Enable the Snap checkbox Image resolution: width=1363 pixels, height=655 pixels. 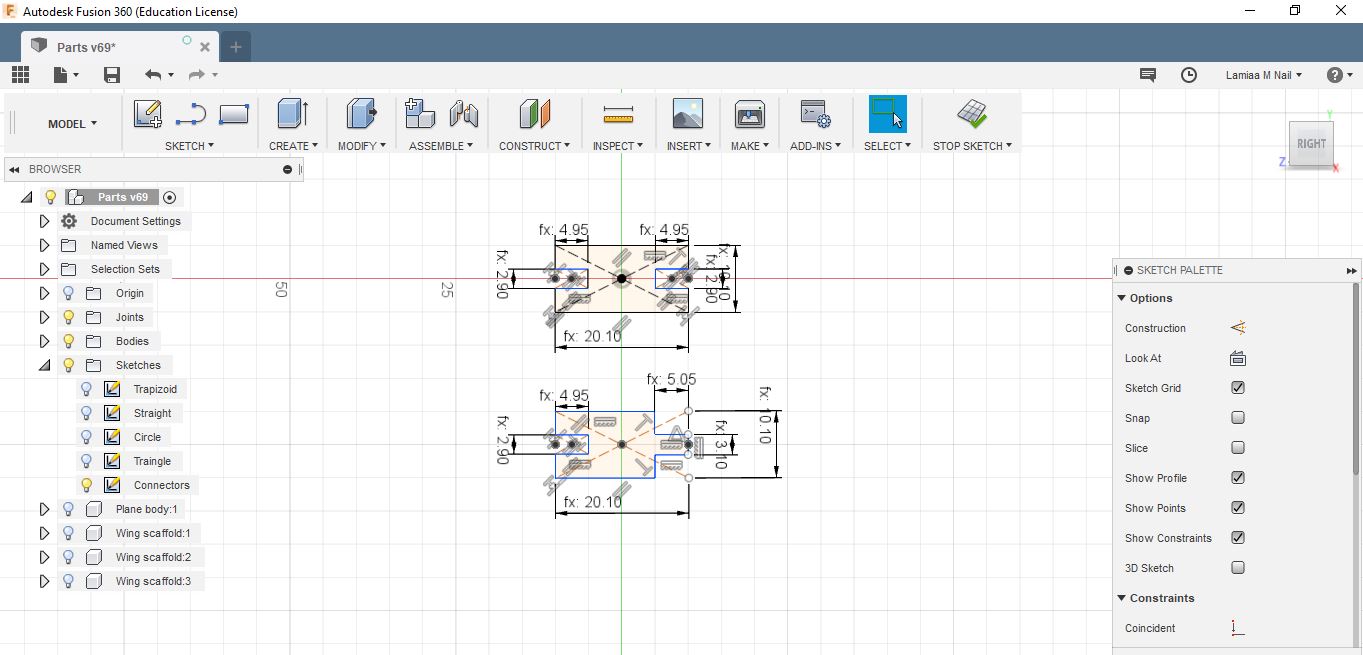pos(1238,418)
